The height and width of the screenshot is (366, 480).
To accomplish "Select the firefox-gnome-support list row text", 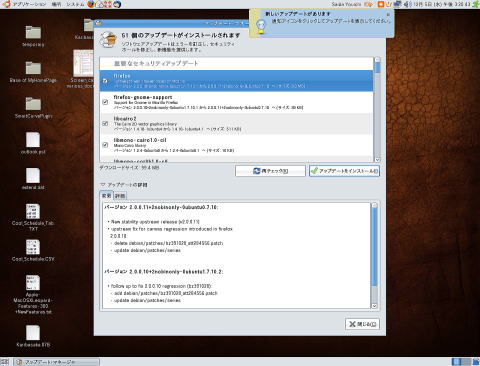I will point(208,102).
